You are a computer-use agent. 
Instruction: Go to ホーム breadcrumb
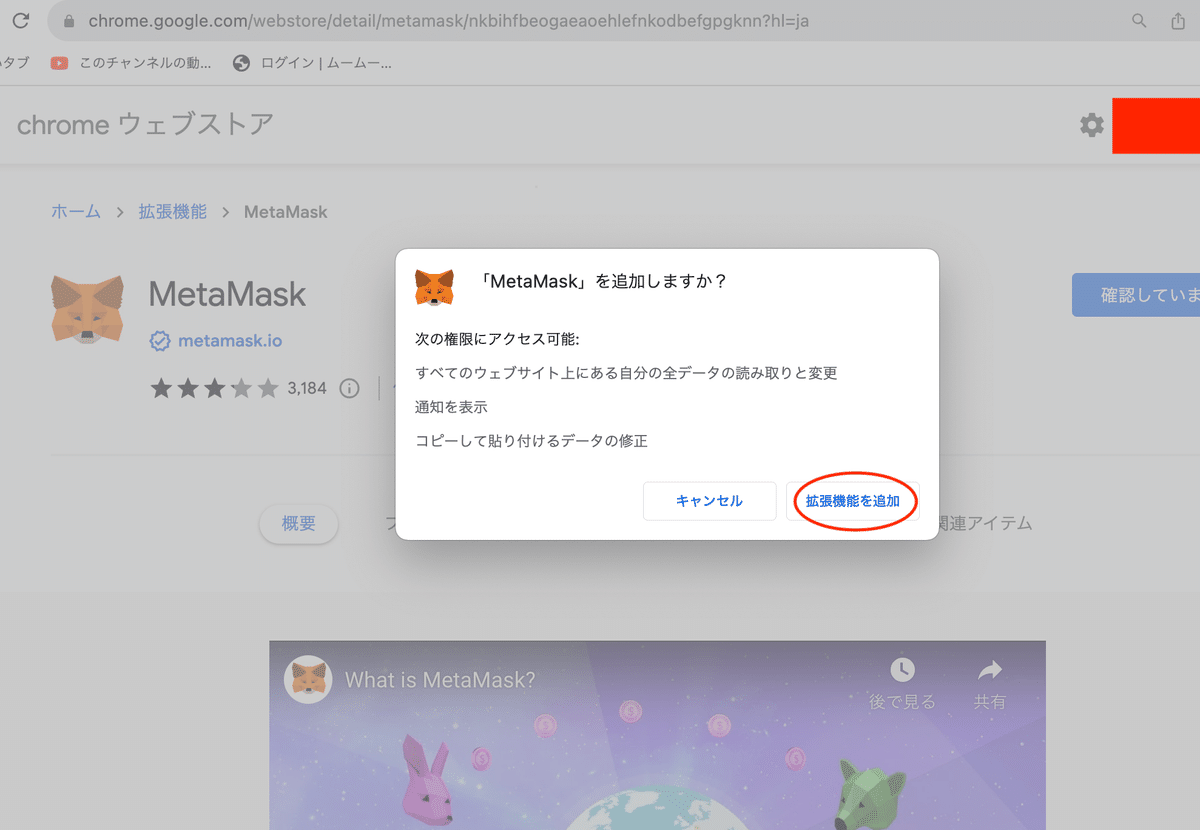[76, 212]
